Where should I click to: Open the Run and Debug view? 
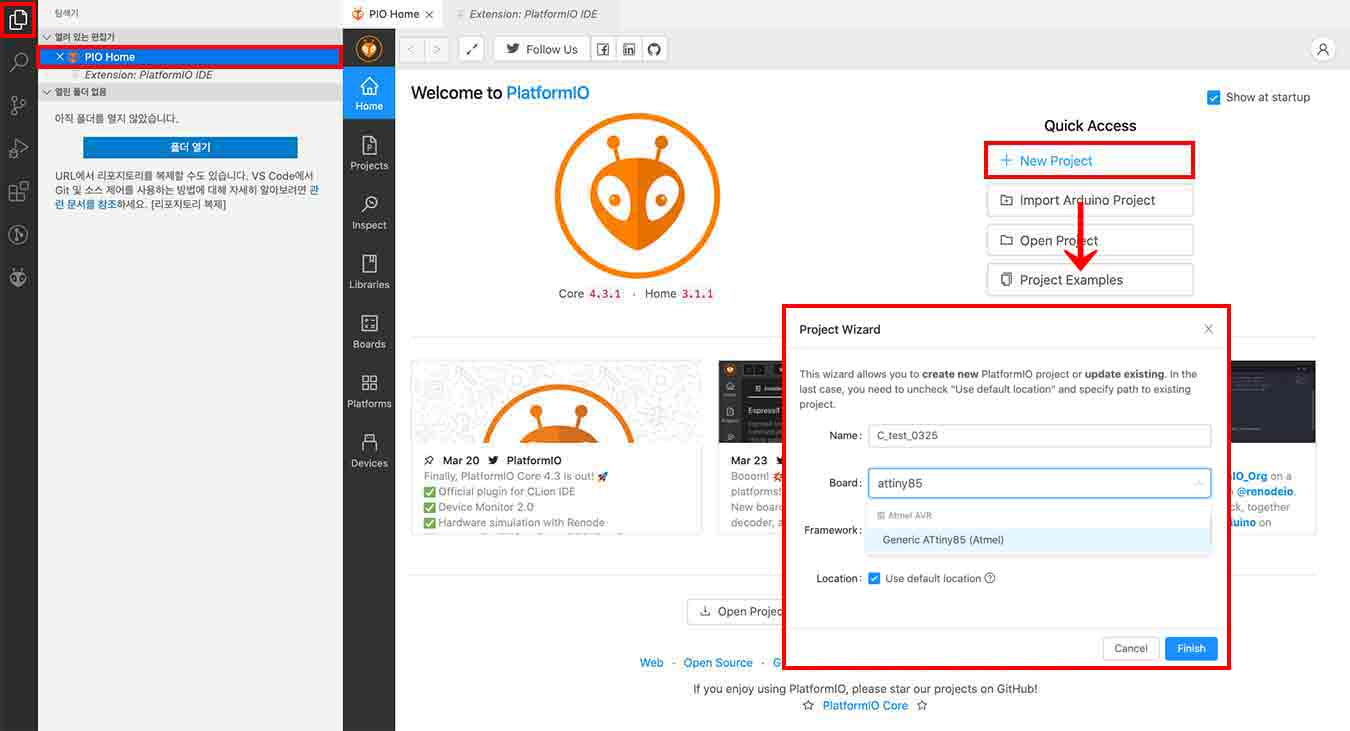coord(18,148)
